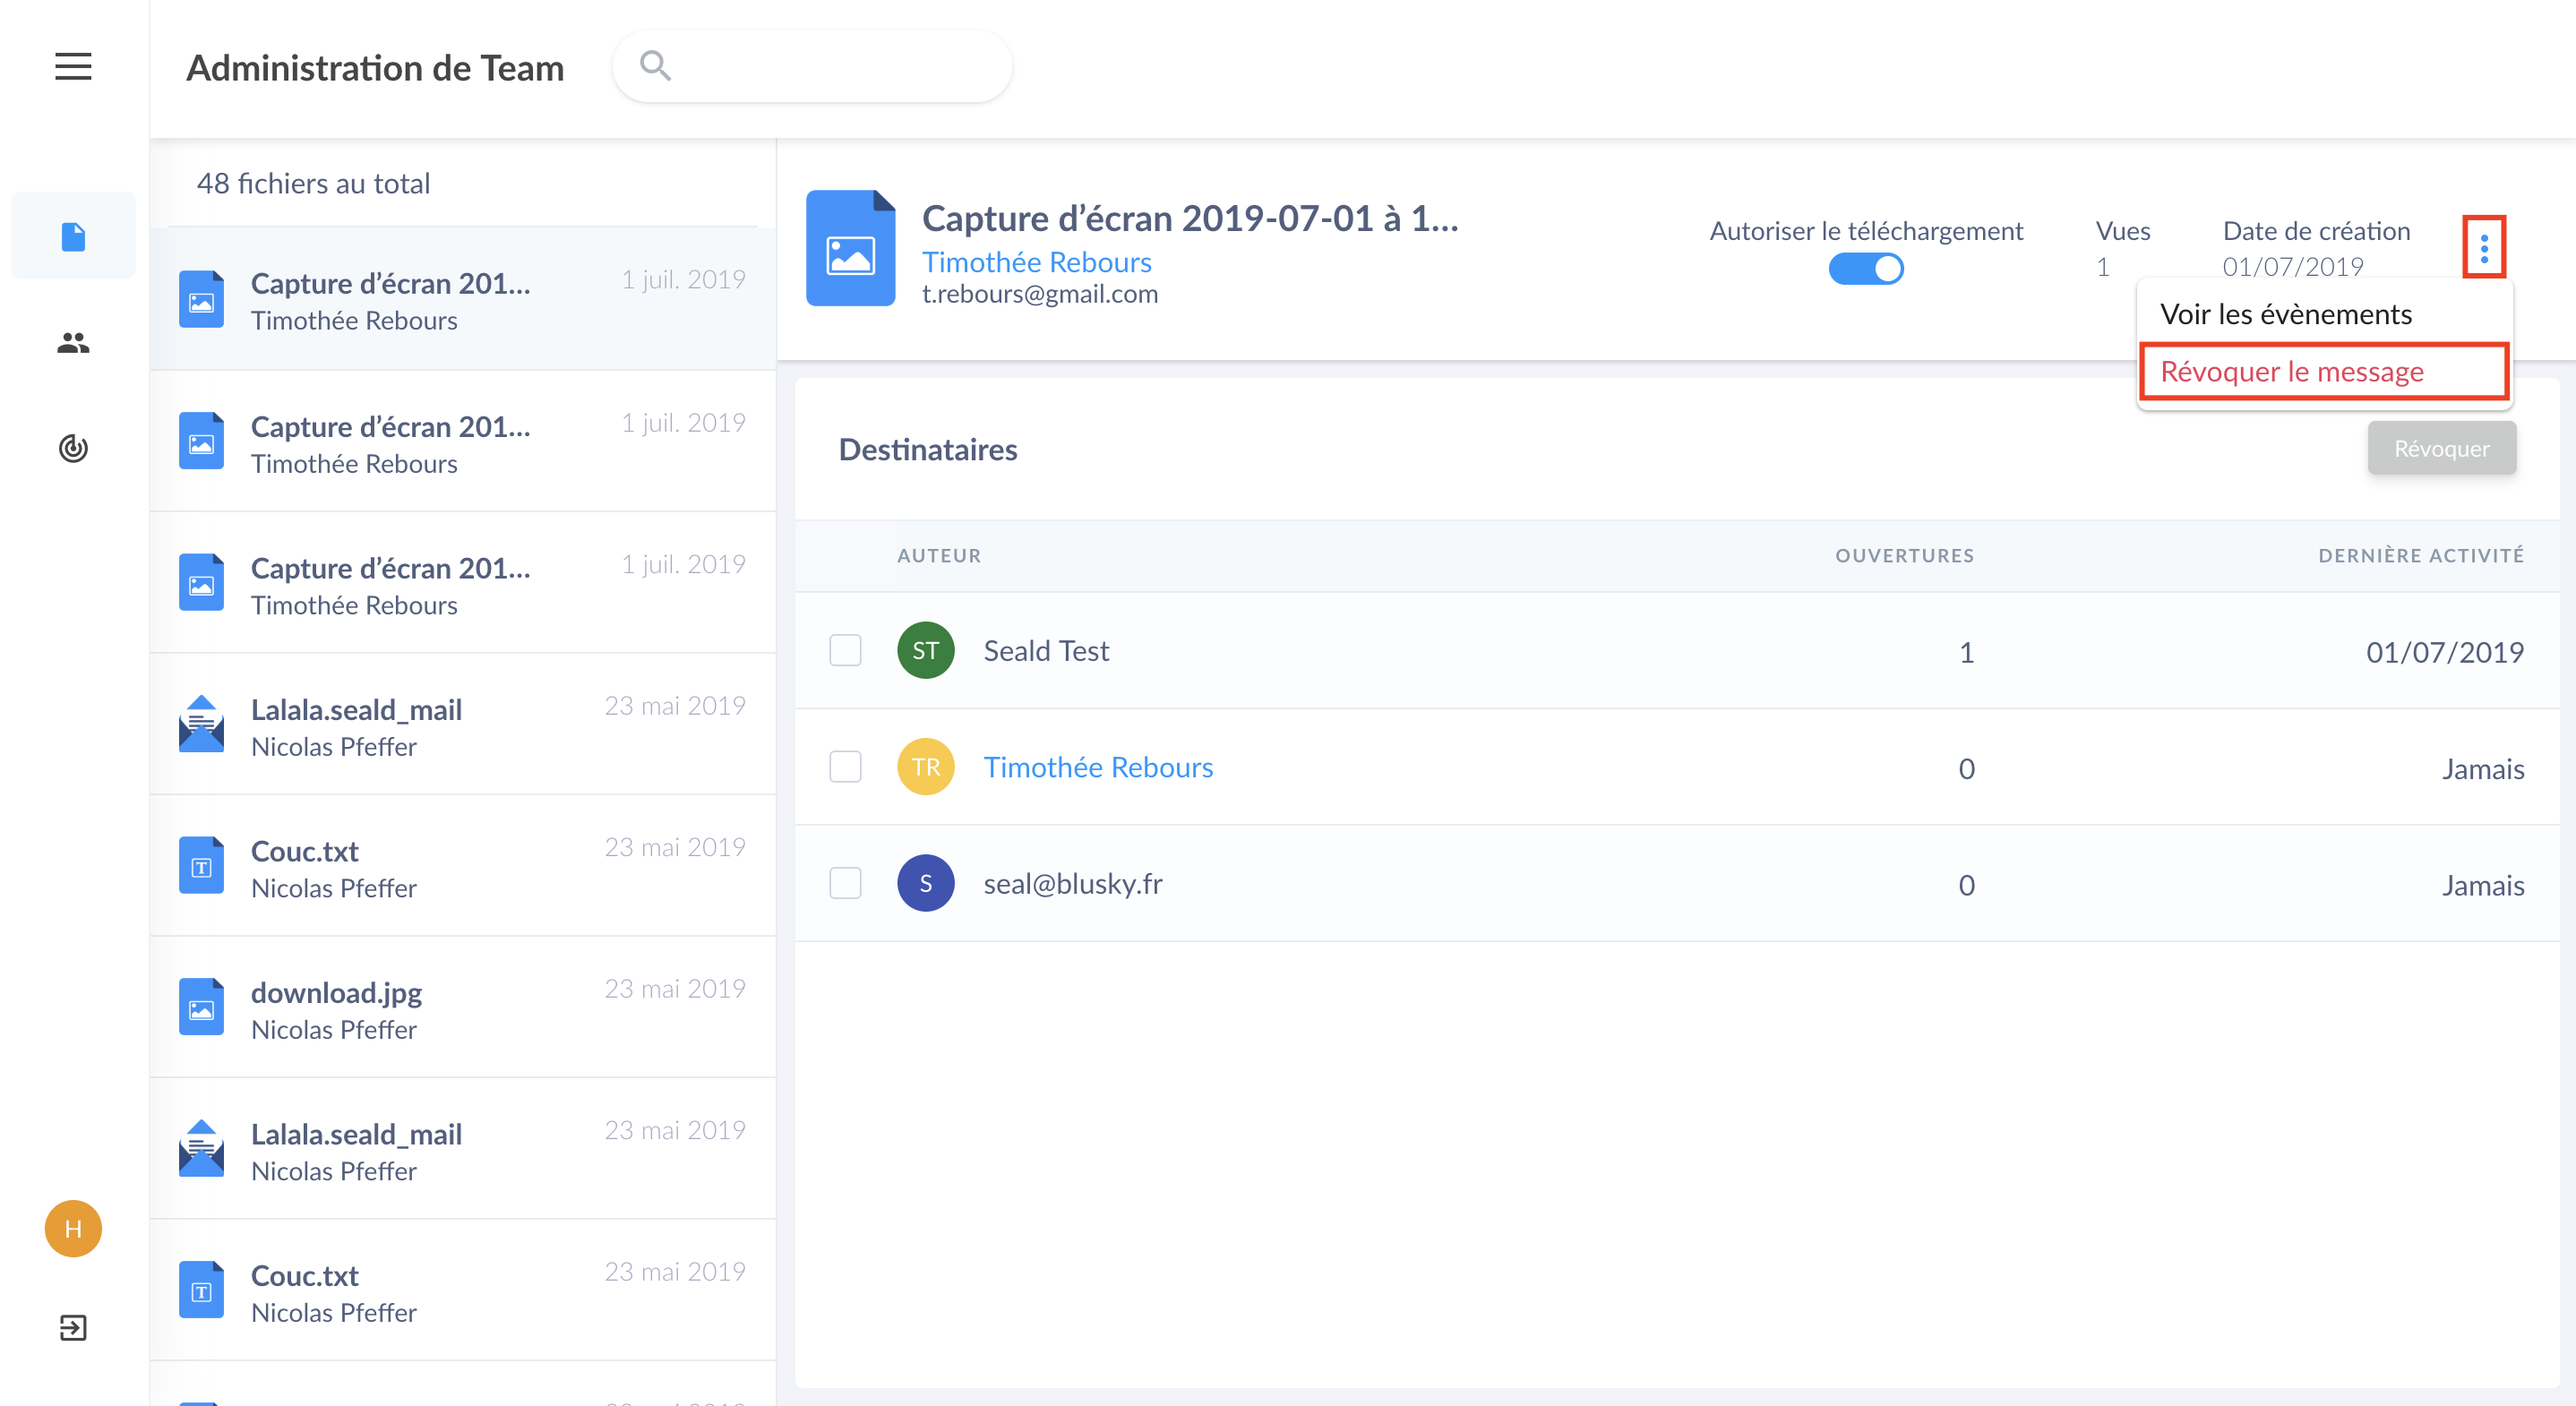Click the t.rebours@gmail.com email text

coord(1040,294)
